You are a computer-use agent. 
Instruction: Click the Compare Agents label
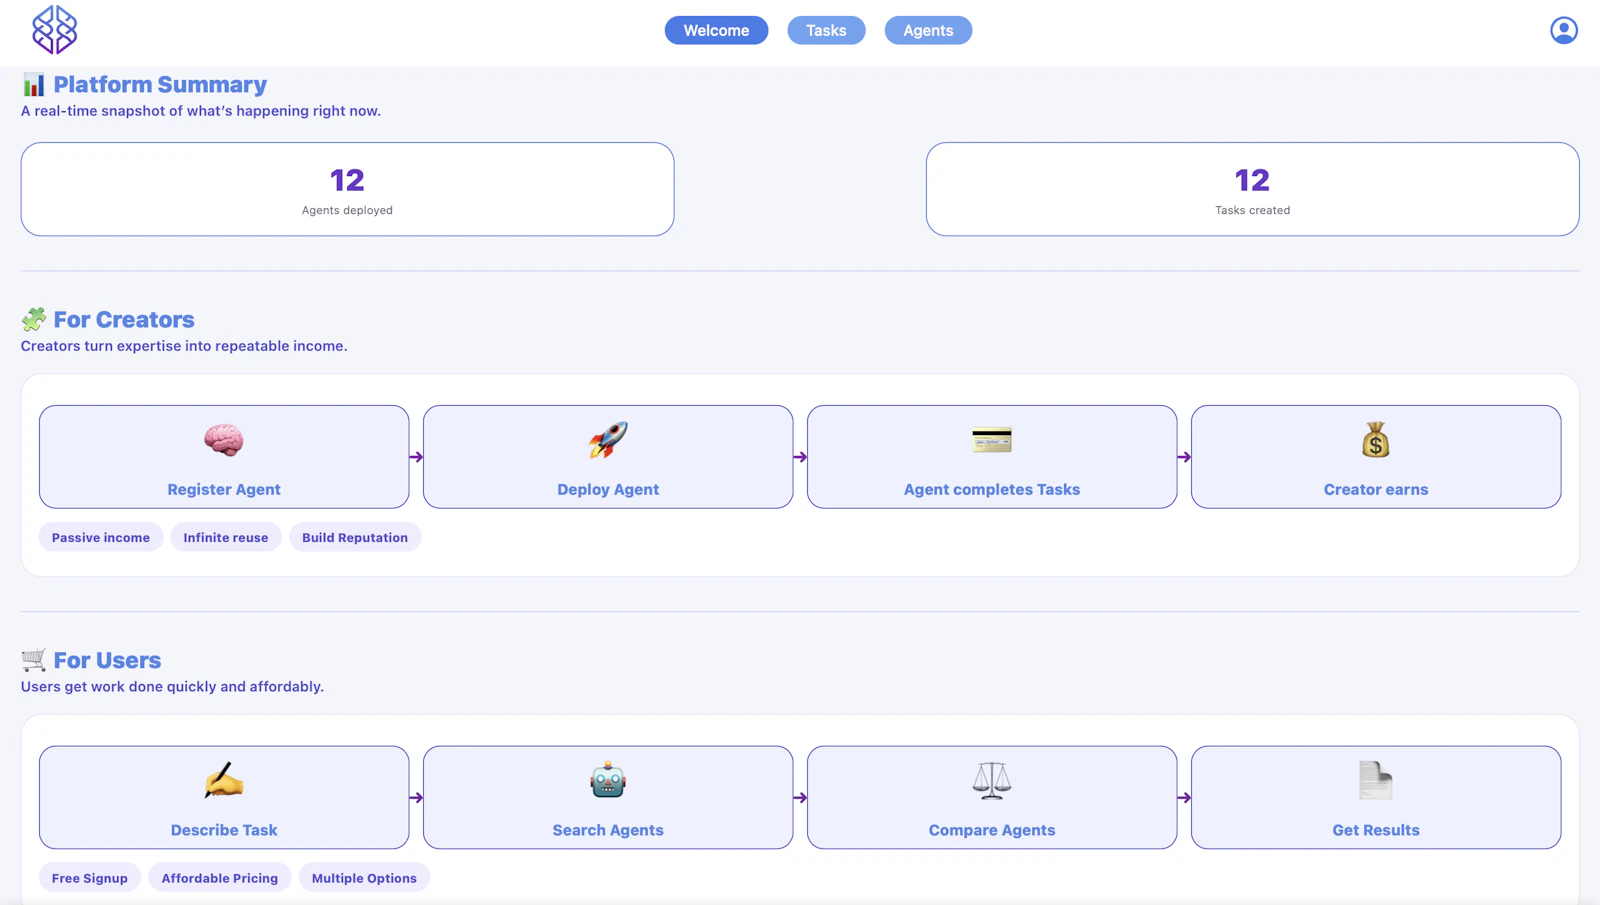pos(992,830)
